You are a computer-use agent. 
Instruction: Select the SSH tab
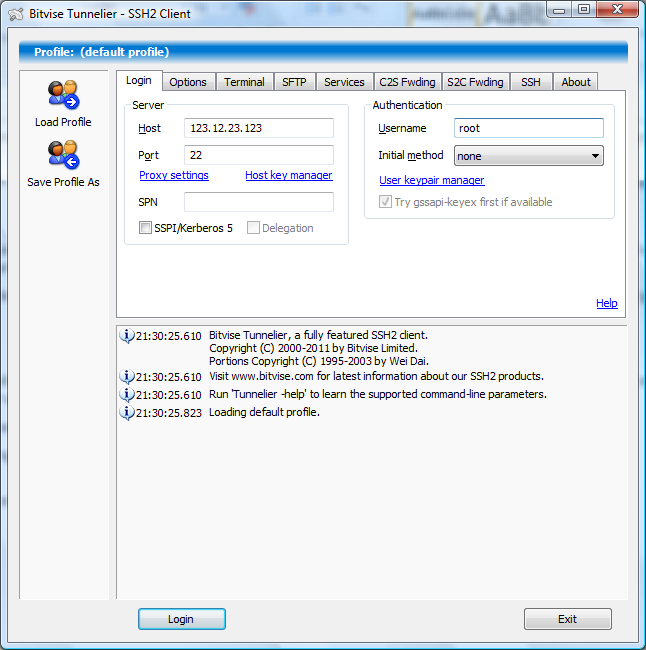pos(531,82)
